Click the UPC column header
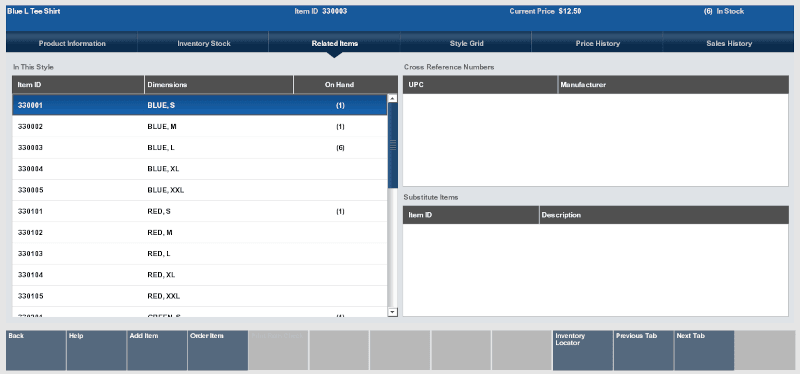This screenshot has width=800, height=374. pyautogui.click(x=480, y=85)
